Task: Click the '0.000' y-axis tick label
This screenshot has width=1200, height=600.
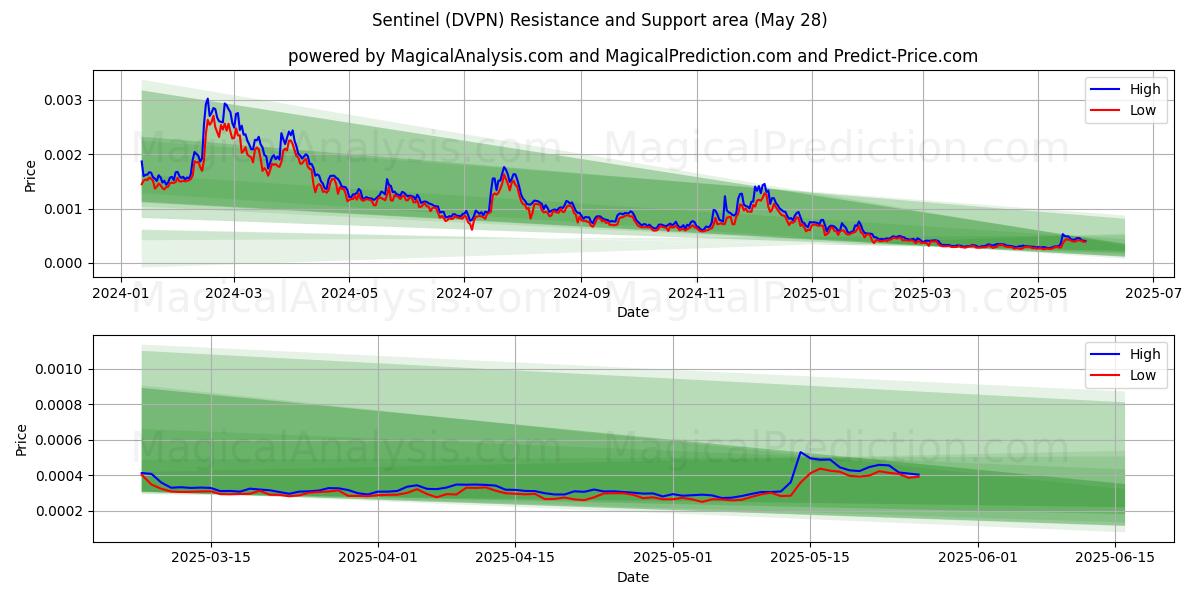Action: tap(66, 263)
